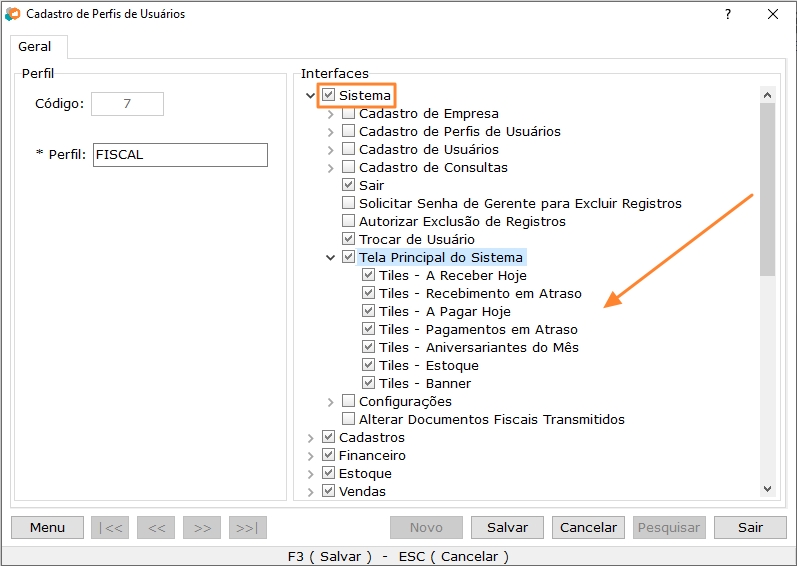
Task: Click the Cancelar button
Action: [589, 527]
